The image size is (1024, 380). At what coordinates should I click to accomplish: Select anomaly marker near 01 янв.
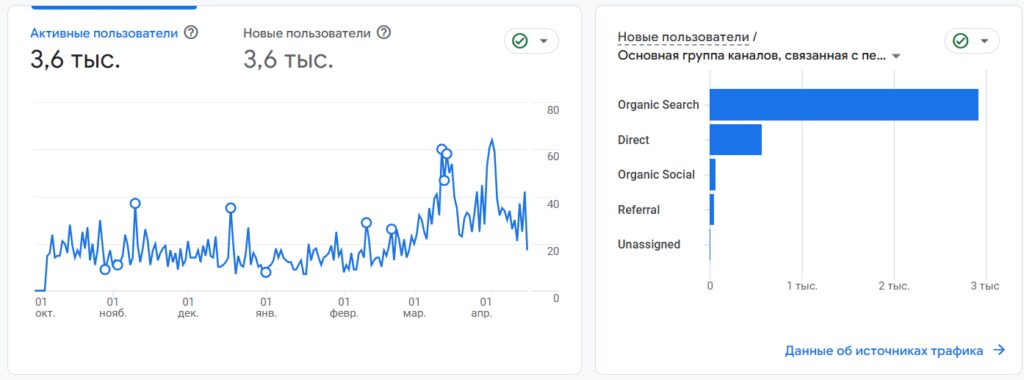tap(266, 272)
